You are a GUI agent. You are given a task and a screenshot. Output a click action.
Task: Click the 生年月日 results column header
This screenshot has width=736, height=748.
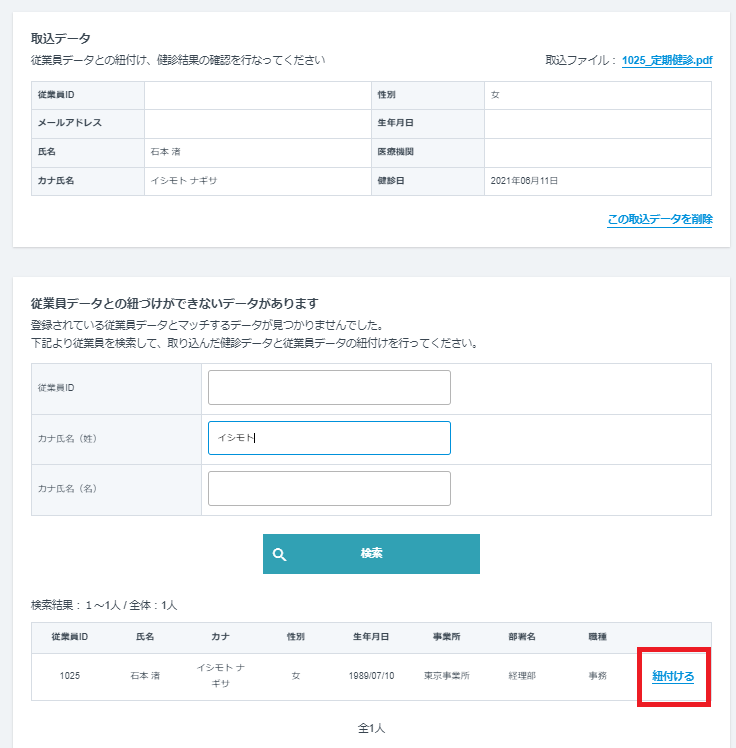point(371,637)
